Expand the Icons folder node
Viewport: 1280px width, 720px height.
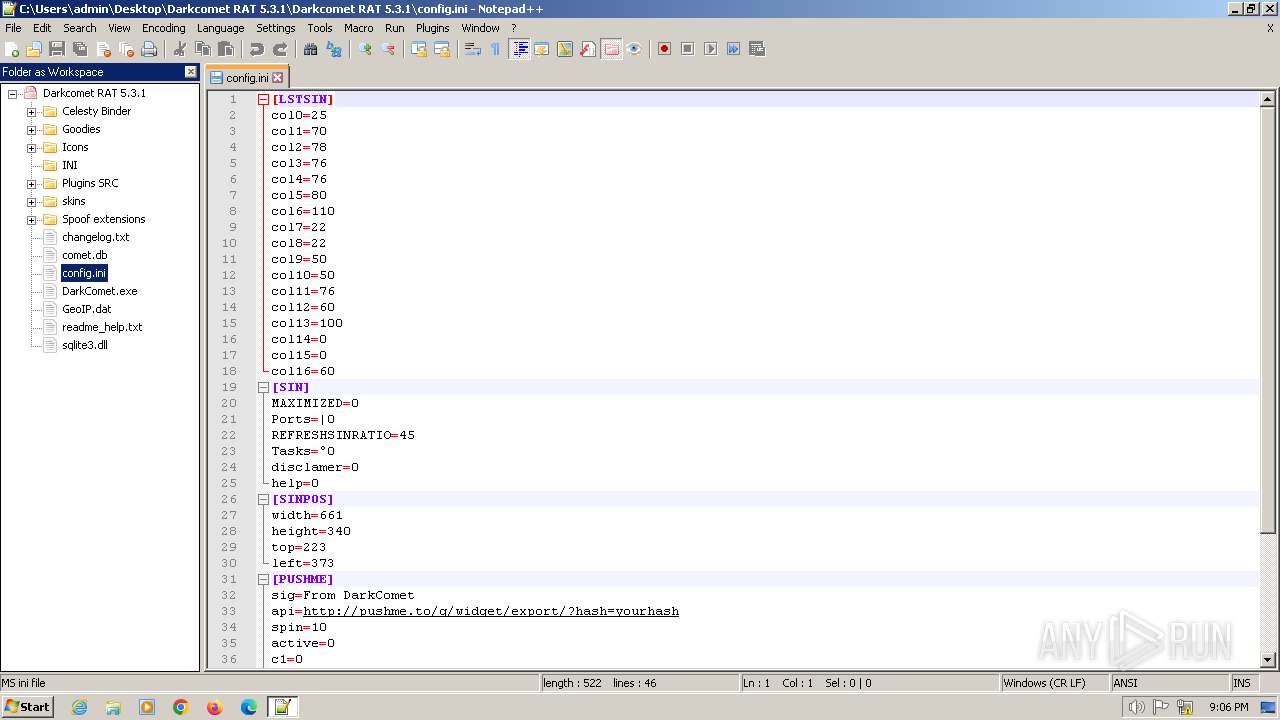(31, 147)
